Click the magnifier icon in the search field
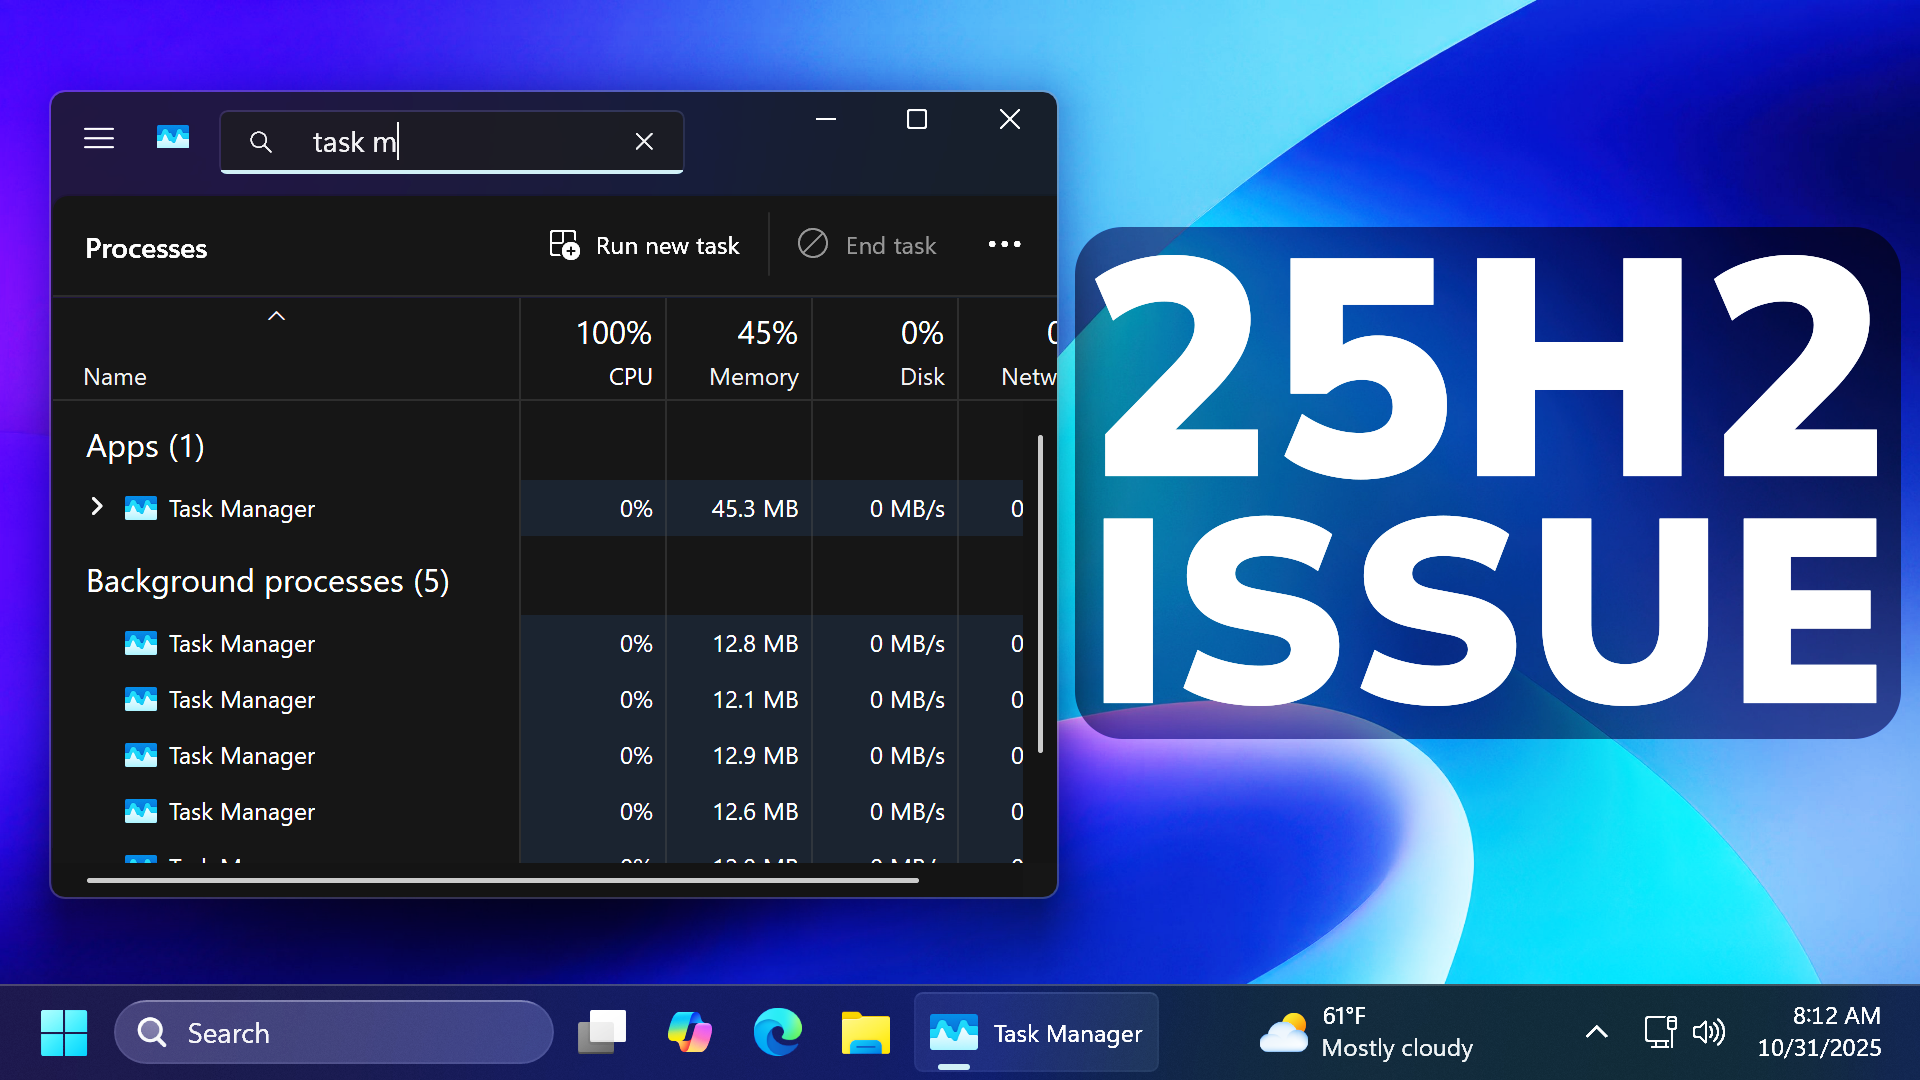Viewport: 1920px width, 1080px height. pyautogui.click(x=261, y=141)
